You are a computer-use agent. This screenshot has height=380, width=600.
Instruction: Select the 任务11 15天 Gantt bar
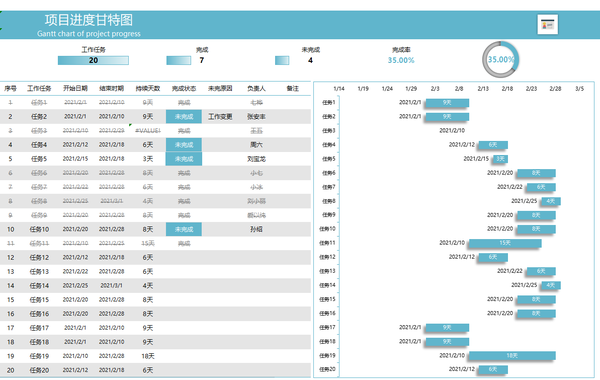pyautogui.click(x=505, y=243)
